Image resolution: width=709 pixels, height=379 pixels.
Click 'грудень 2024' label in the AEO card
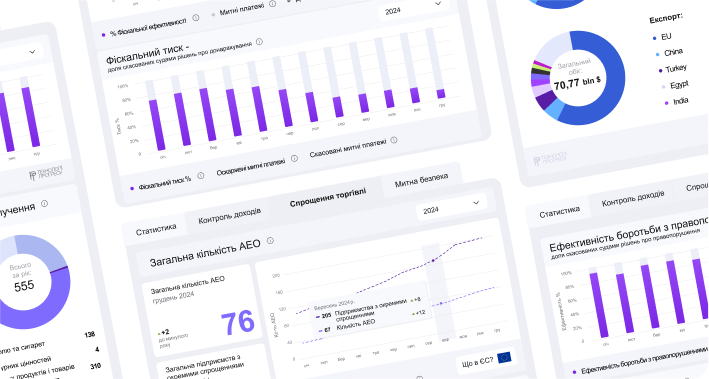pos(173,298)
